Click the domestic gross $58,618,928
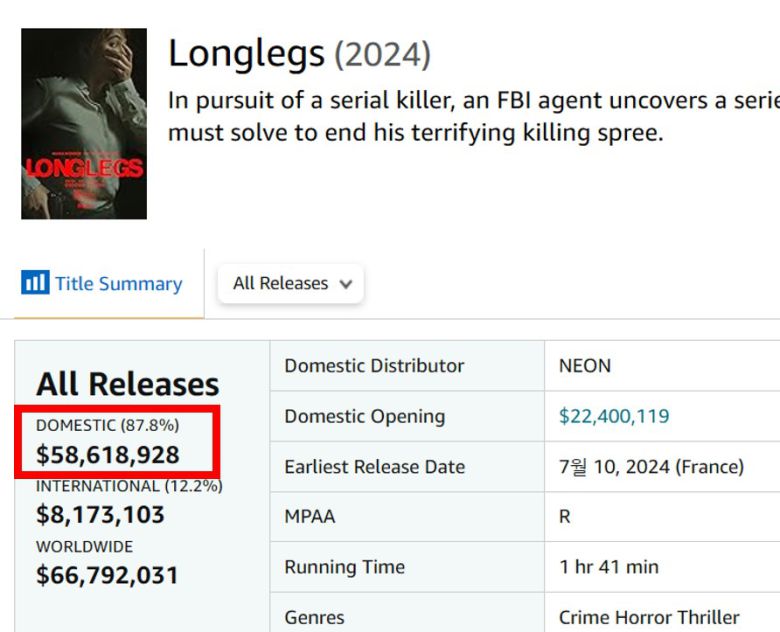 pyautogui.click(x=108, y=455)
